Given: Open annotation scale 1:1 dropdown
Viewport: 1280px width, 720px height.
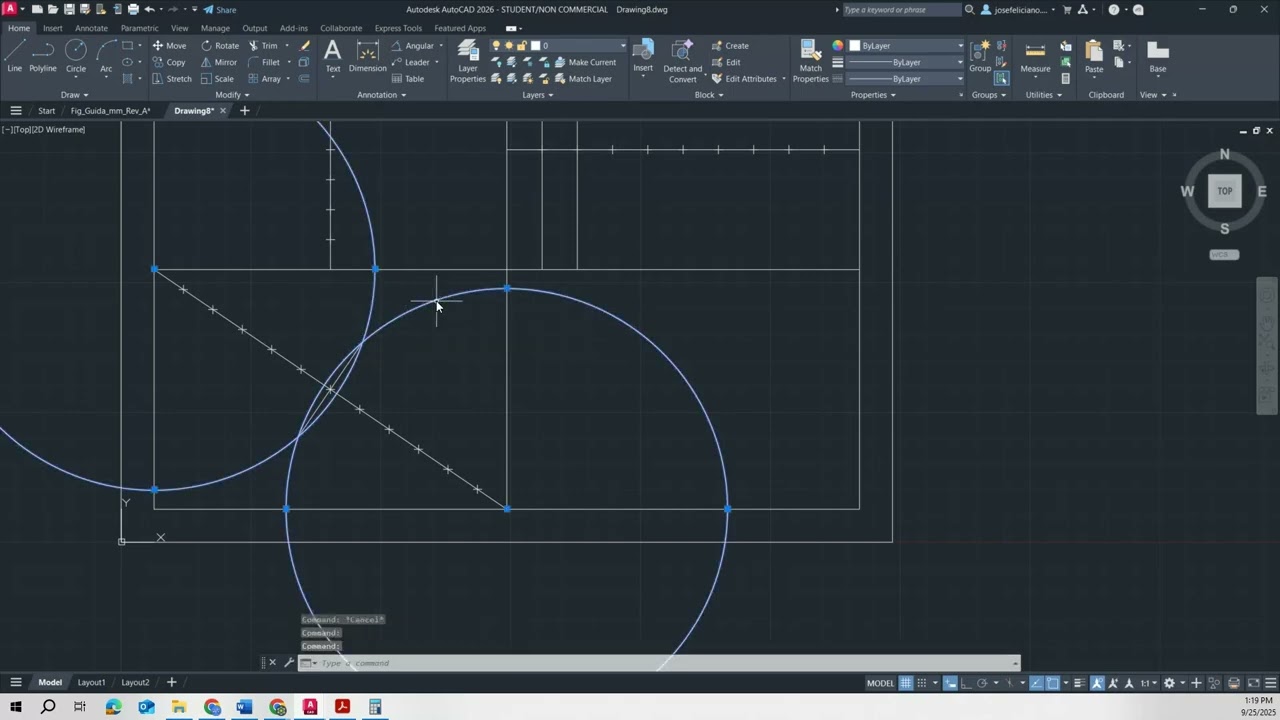Looking at the screenshot, I should [1149, 683].
